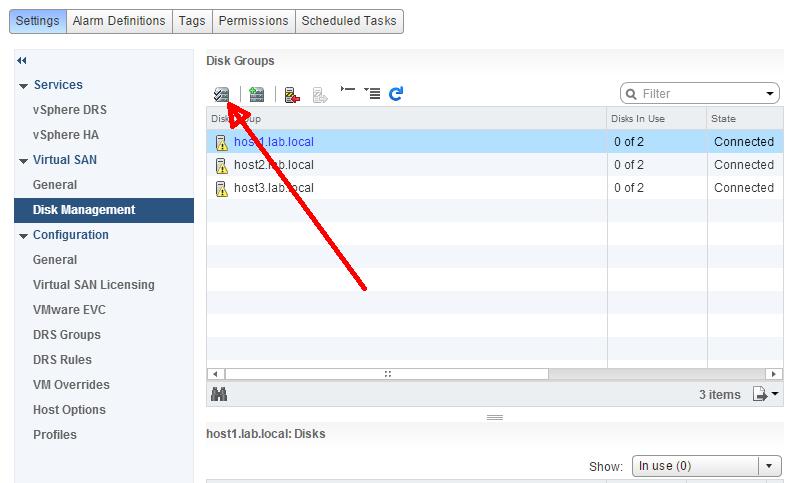Open the Filter box dropdown arrow
This screenshot has width=794, height=483.
770,94
